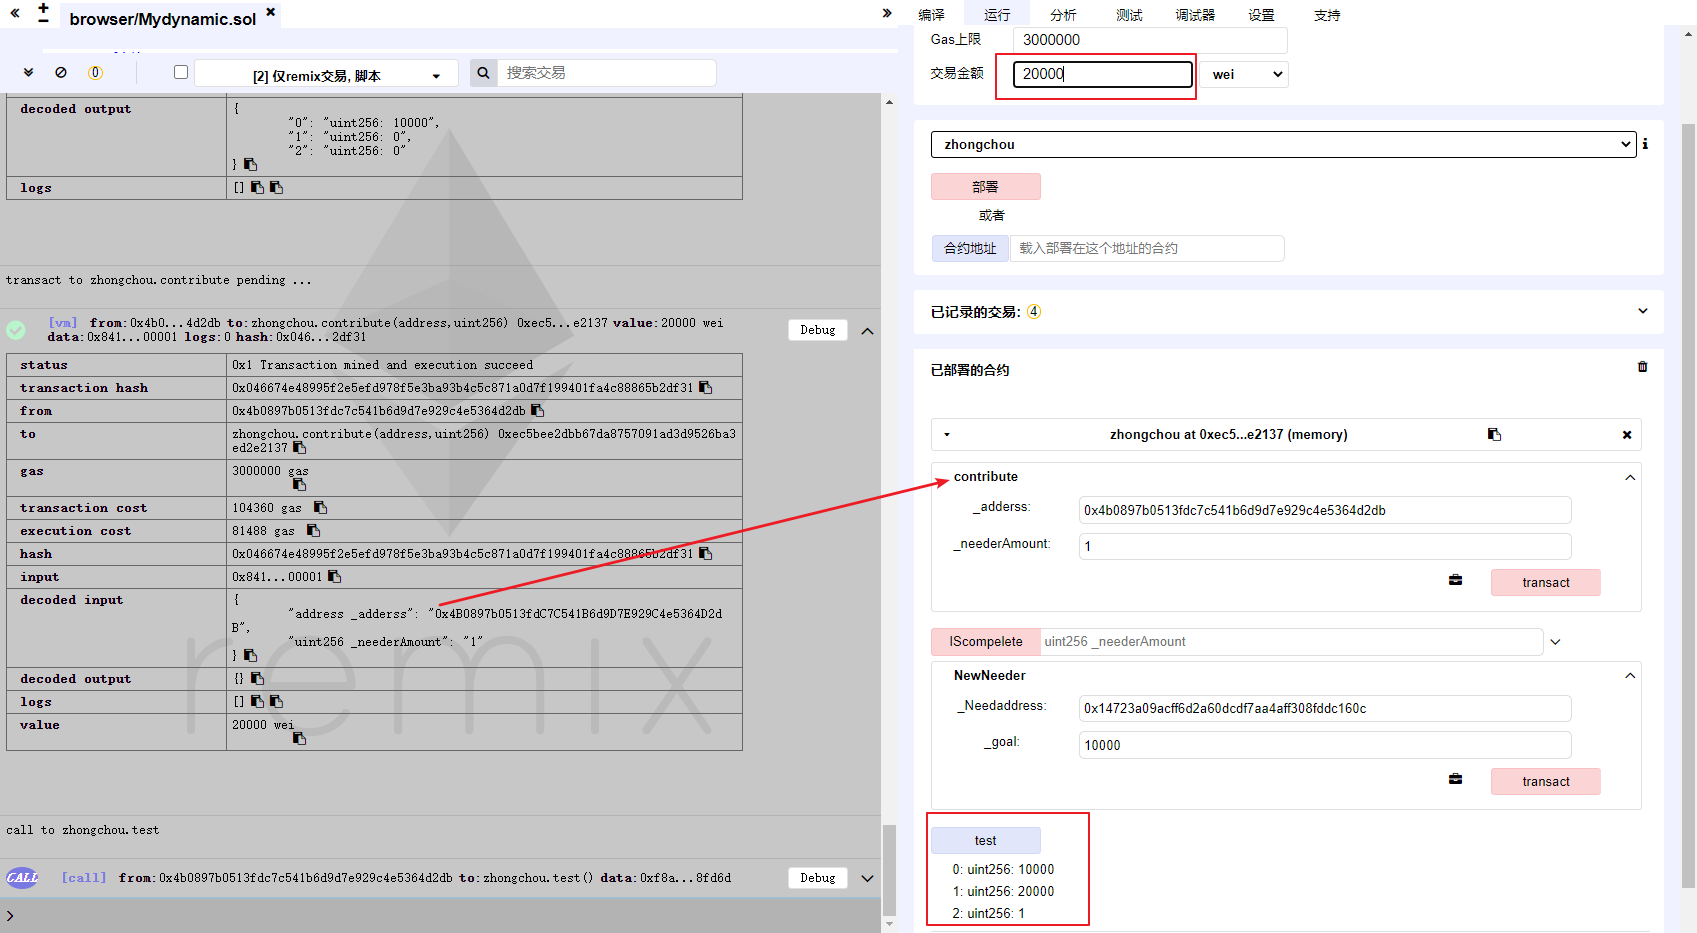Open the contract info icon next to zhongchou
Screen dimensions: 1697x933
(1645, 144)
